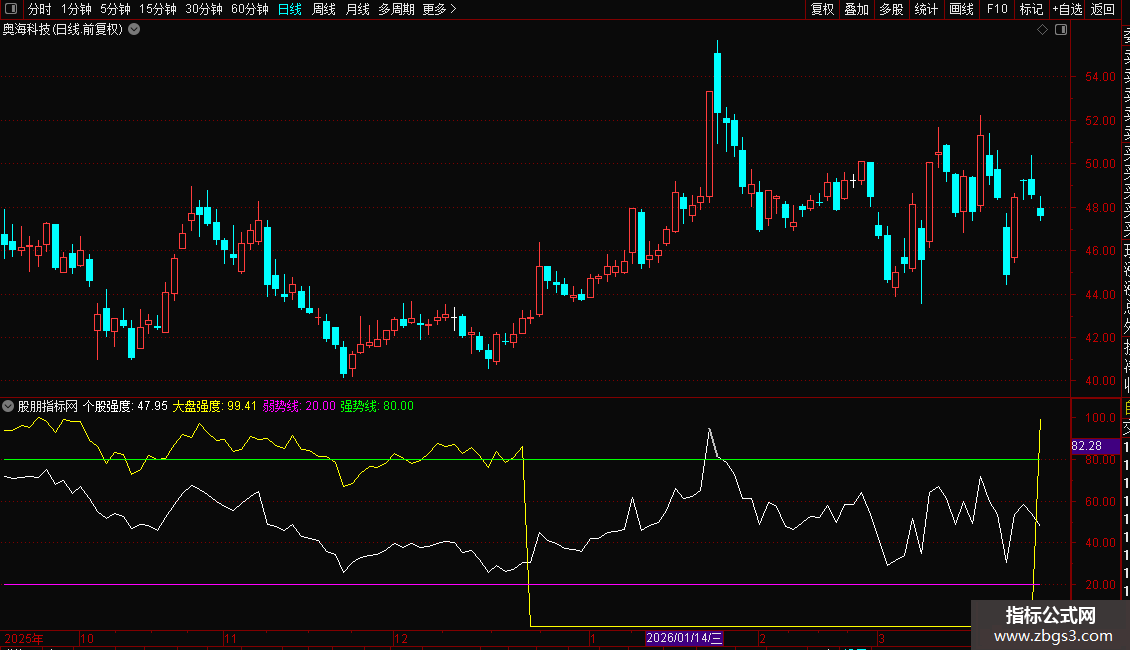Click the 2026/01/14/三 date marker
The width and height of the screenshot is (1130, 650).
click(684, 638)
